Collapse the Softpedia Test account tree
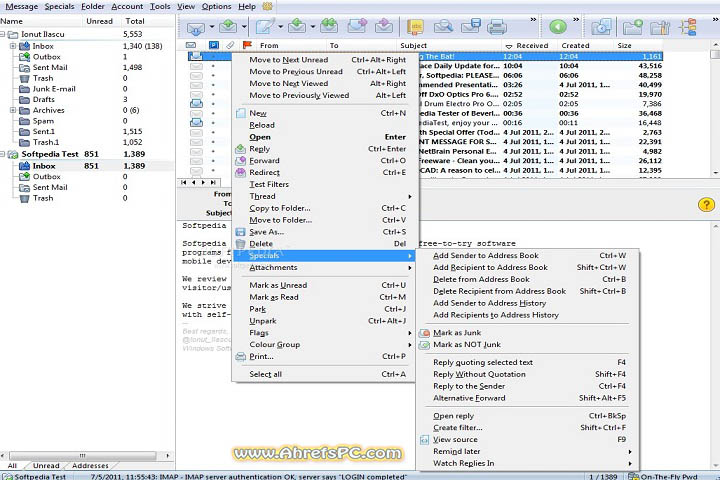 (x=2, y=154)
